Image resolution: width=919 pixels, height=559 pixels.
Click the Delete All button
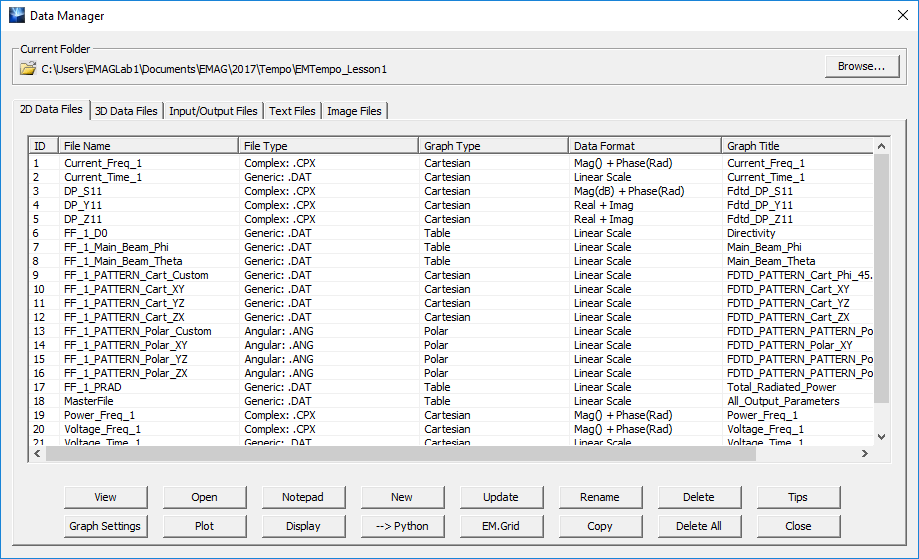(699, 526)
